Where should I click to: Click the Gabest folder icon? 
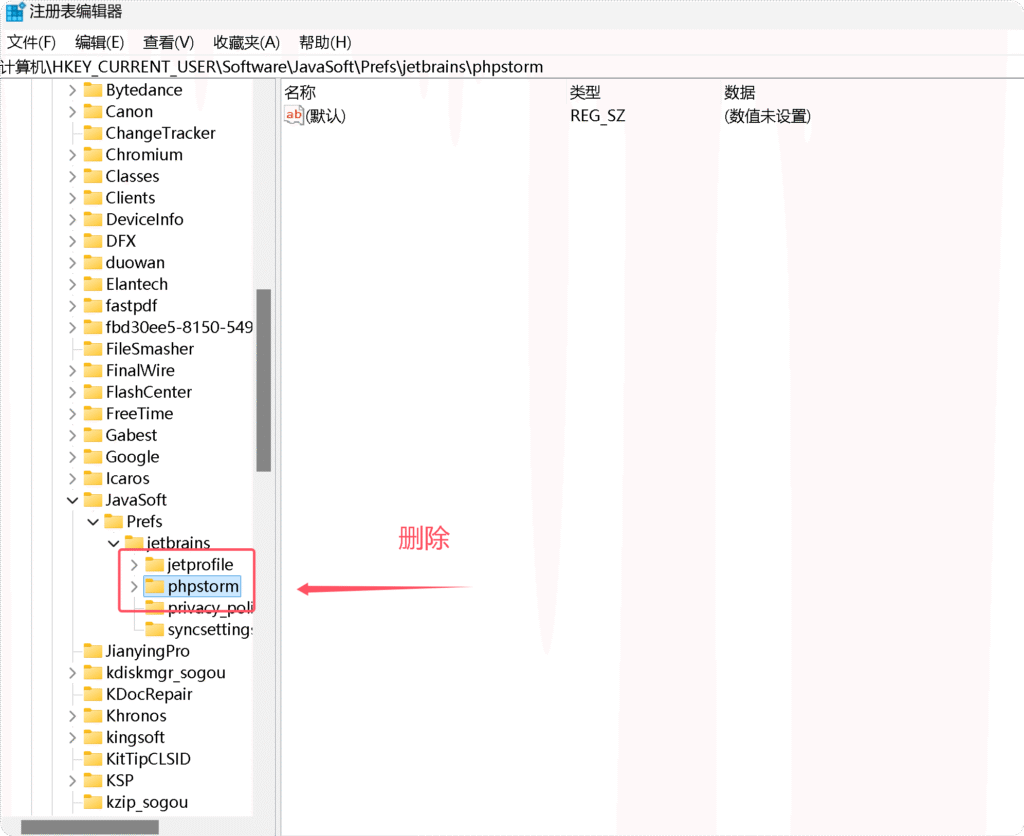[x=93, y=434]
